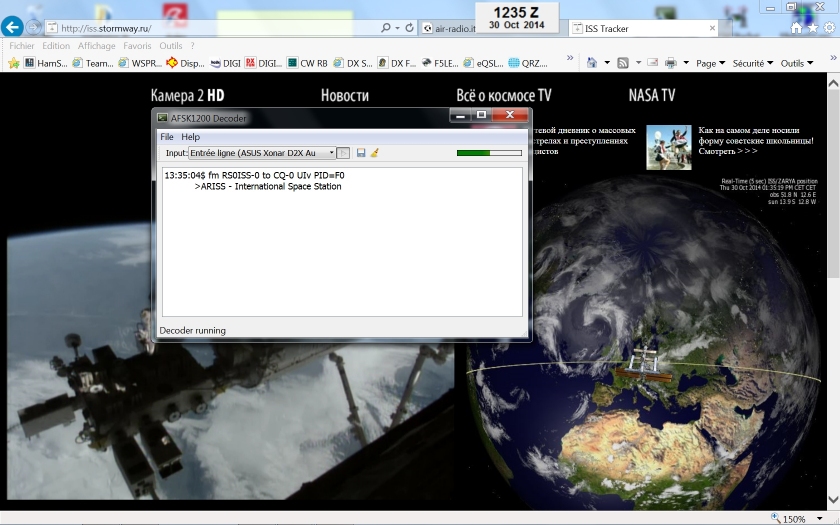The image size is (840, 525).
Task: Open the Outils dropdown in the command bar
Action: tap(796, 63)
